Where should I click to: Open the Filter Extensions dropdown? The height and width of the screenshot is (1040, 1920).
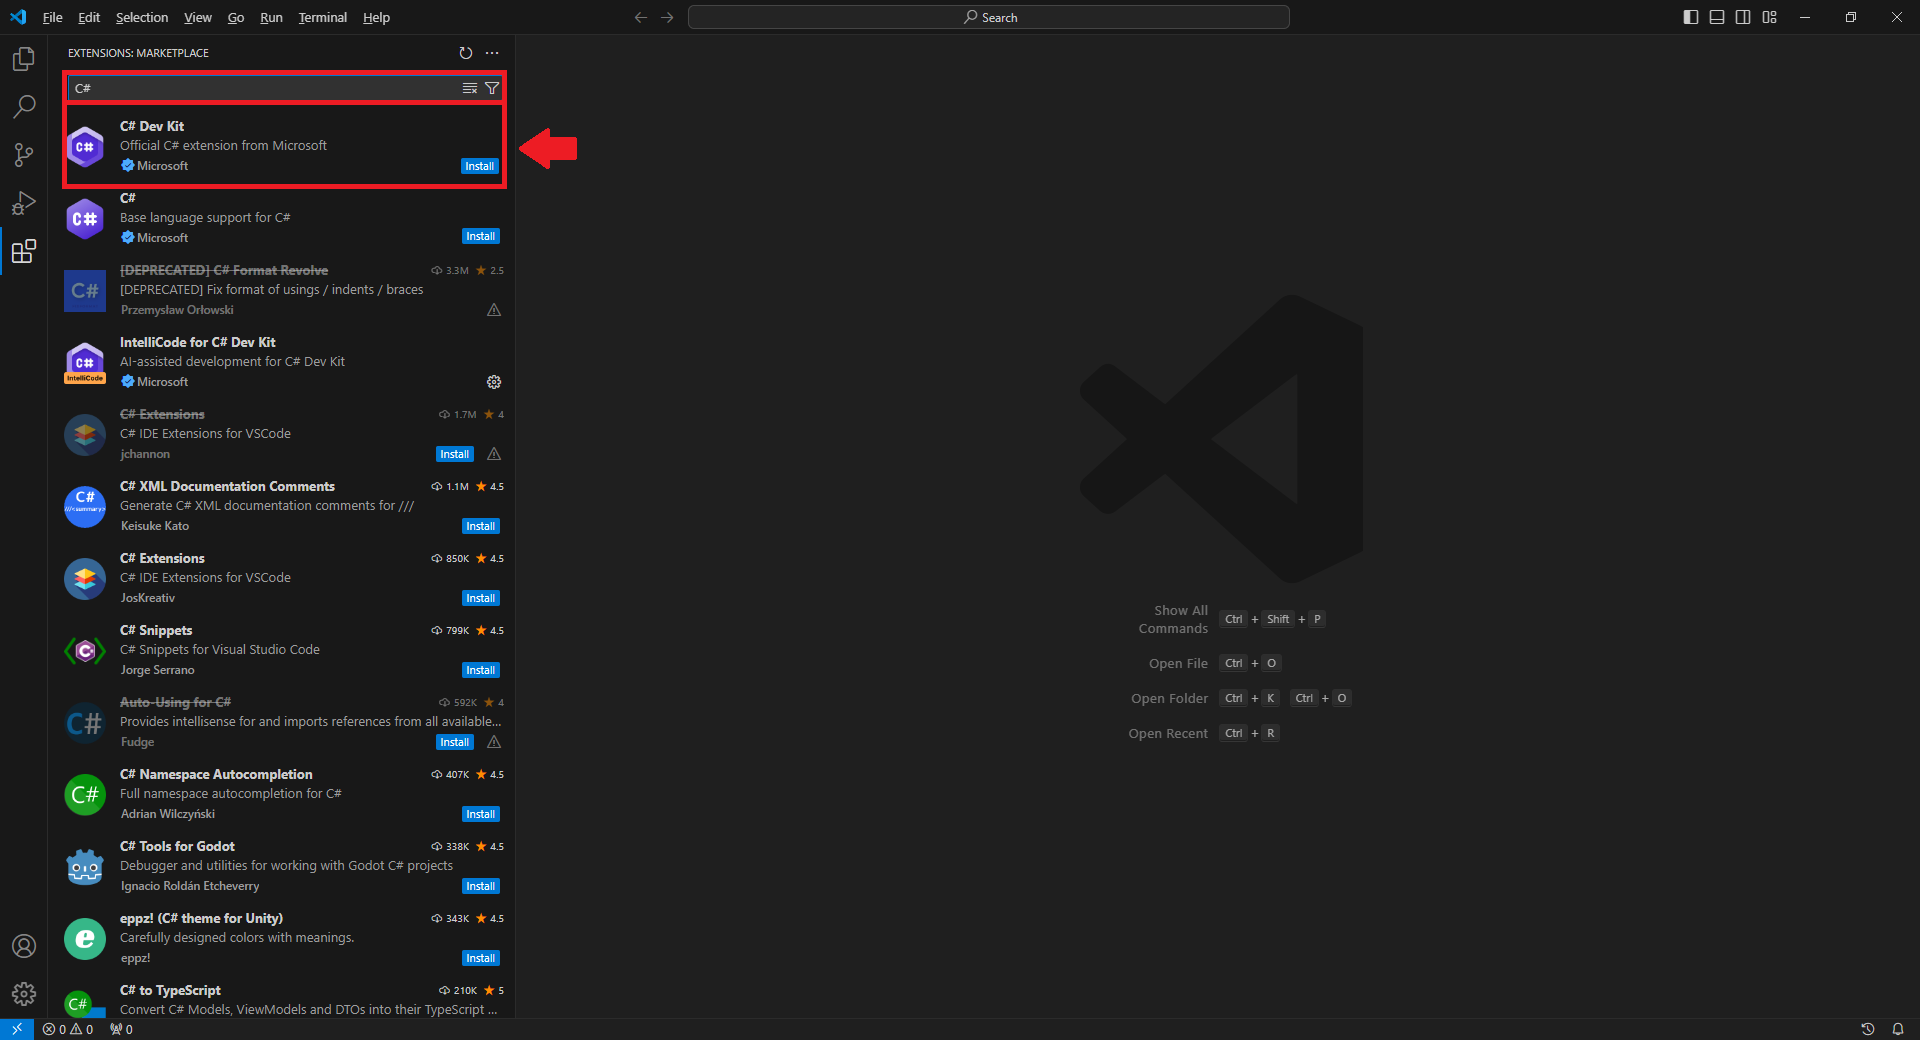(x=492, y=88)
